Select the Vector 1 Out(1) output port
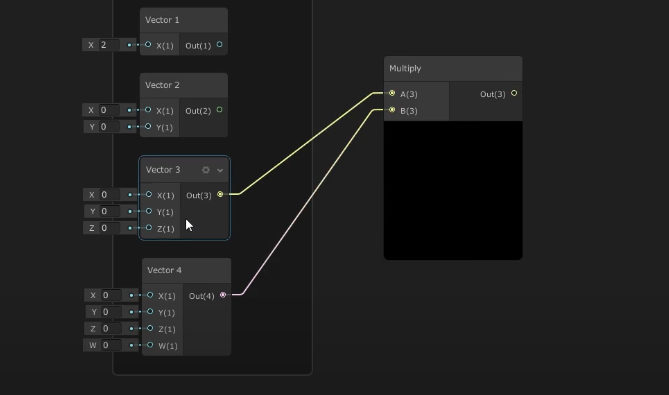Viewport: 669px width, 395px height. (219, 44)
